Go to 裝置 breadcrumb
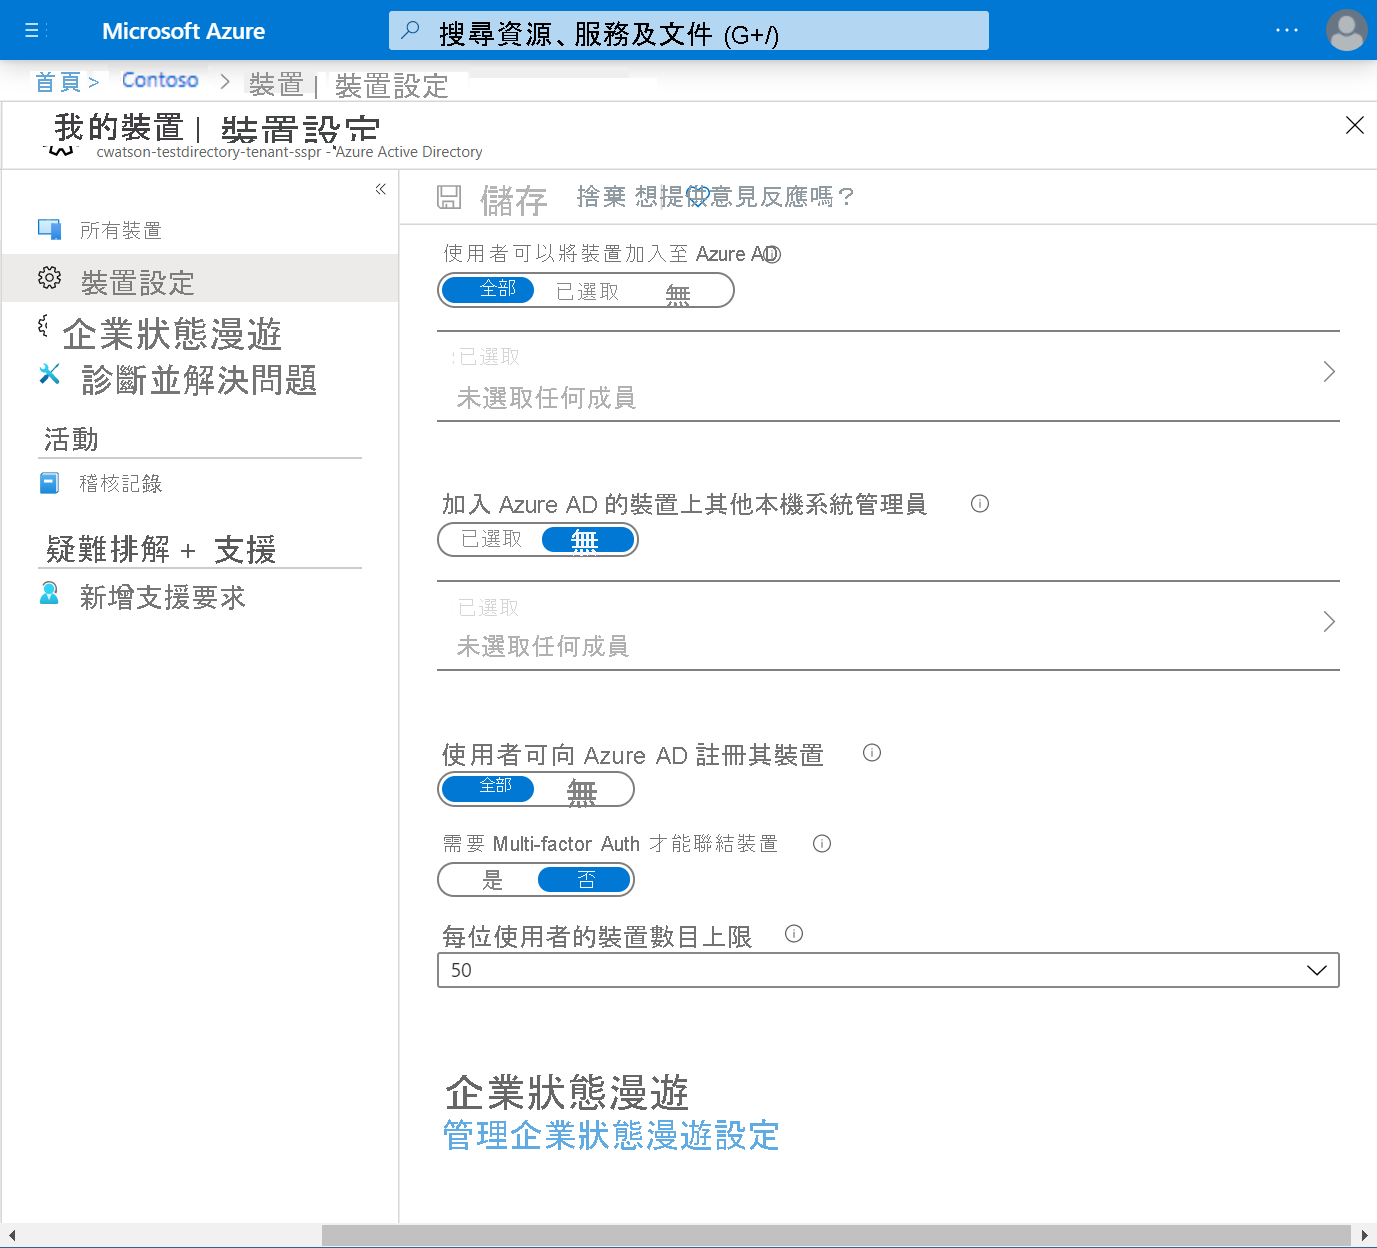The image size is (1377, 1248). [276, 84]
